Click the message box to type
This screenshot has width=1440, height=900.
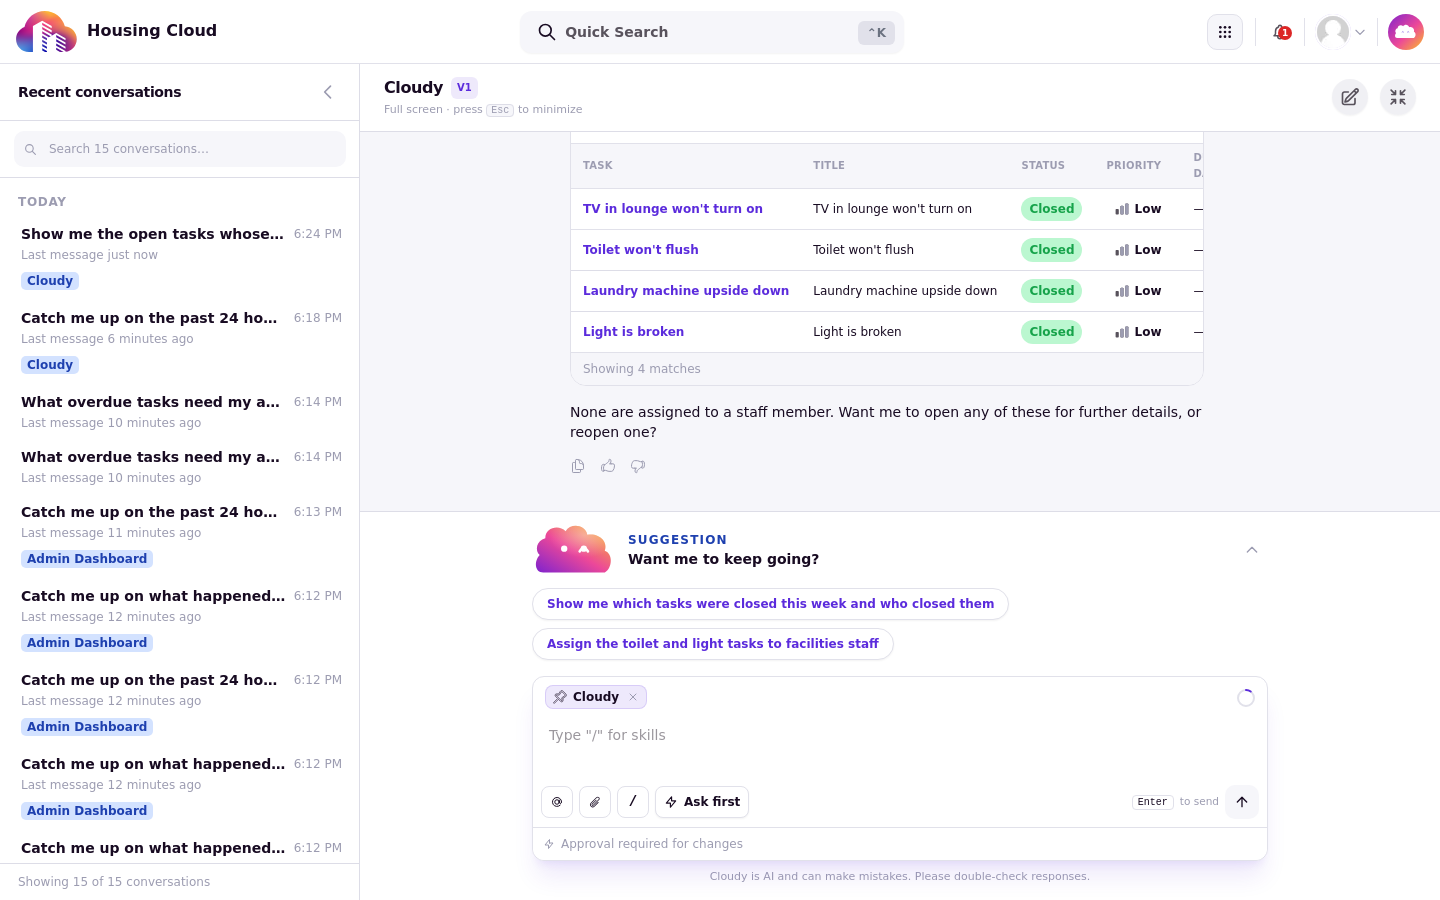pyautogui.click(x=900, y=735)
